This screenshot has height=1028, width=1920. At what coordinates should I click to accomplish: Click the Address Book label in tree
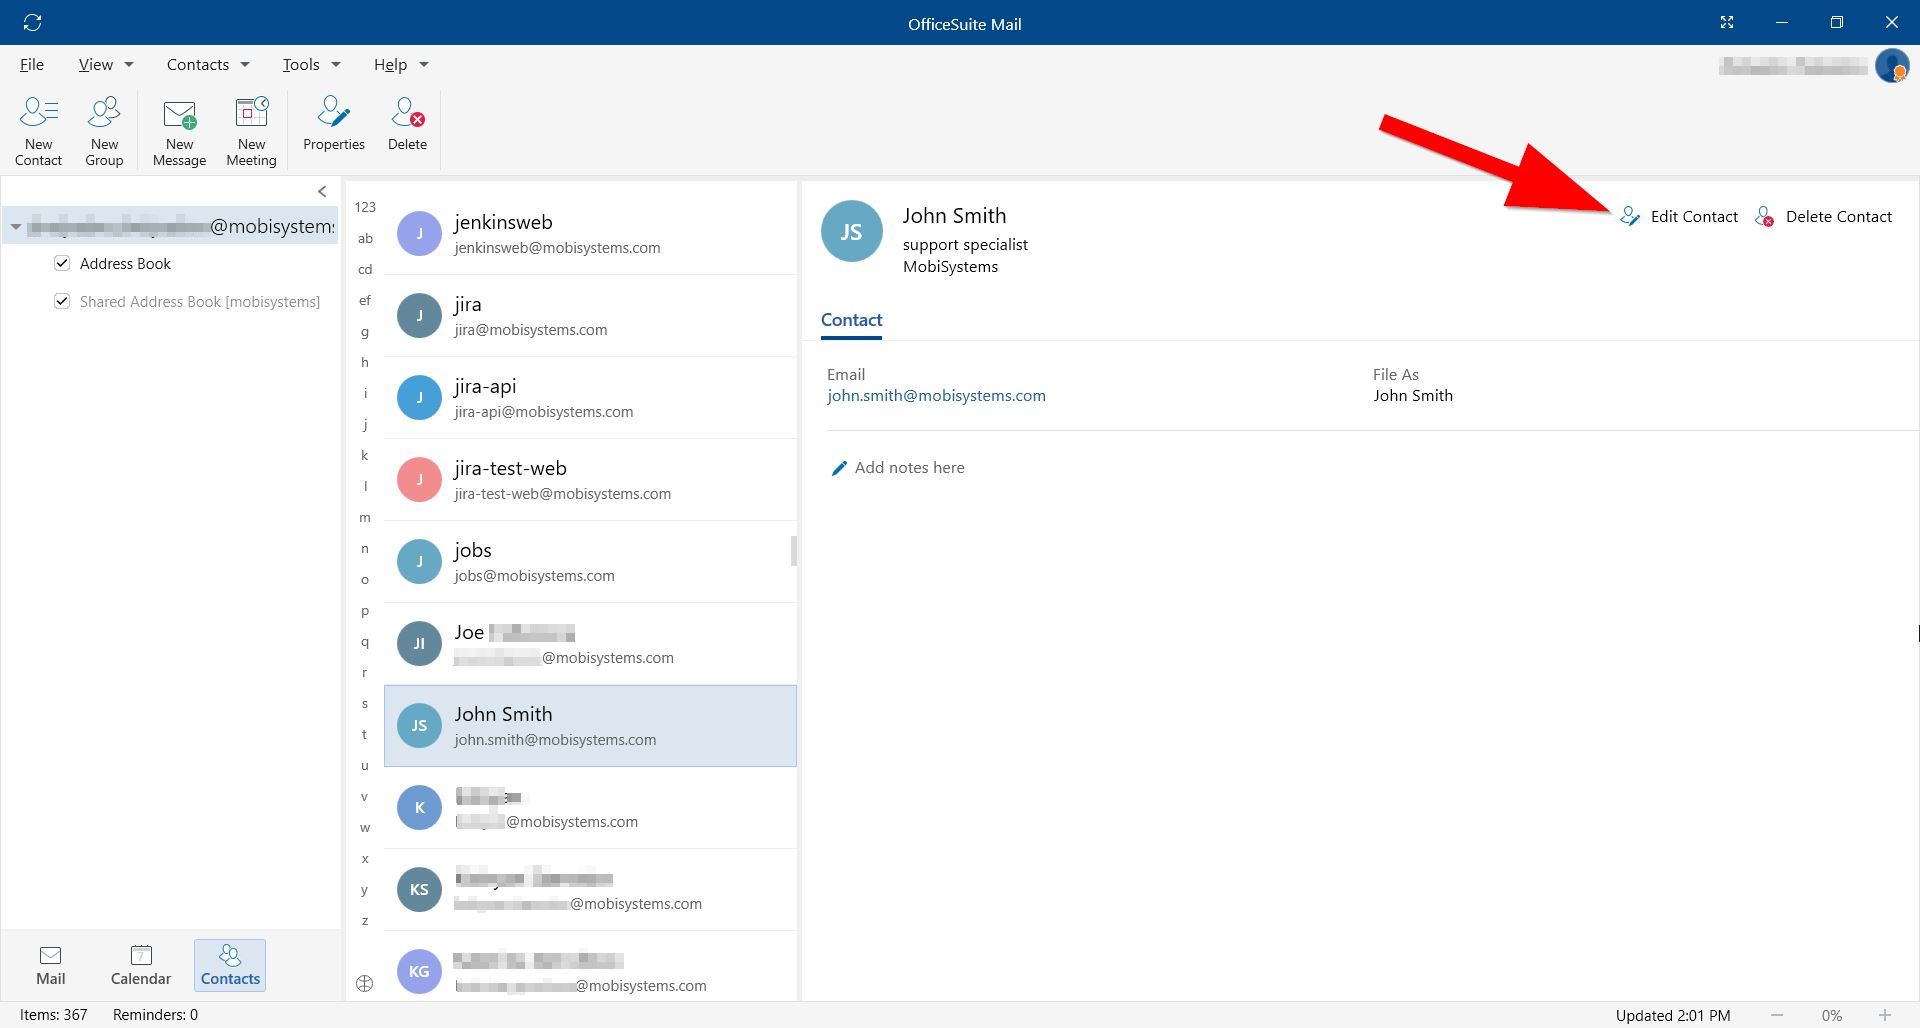coord(126,263)
